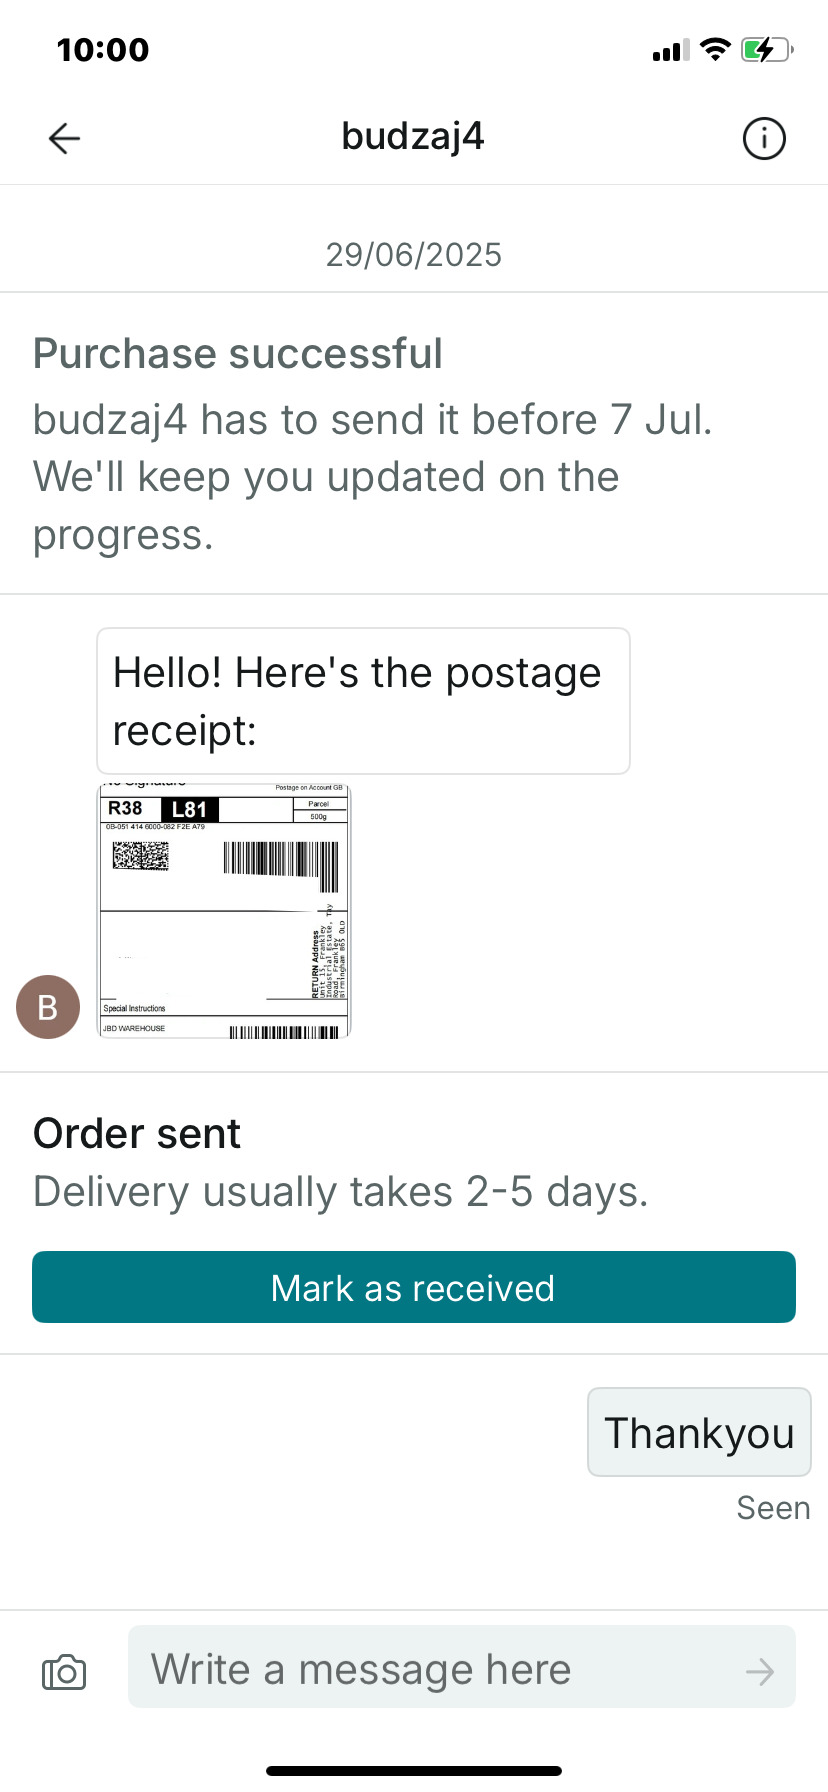Tap the budzaj4 username title
Viewport: 828px width, 1792px height.
point(413,136)
